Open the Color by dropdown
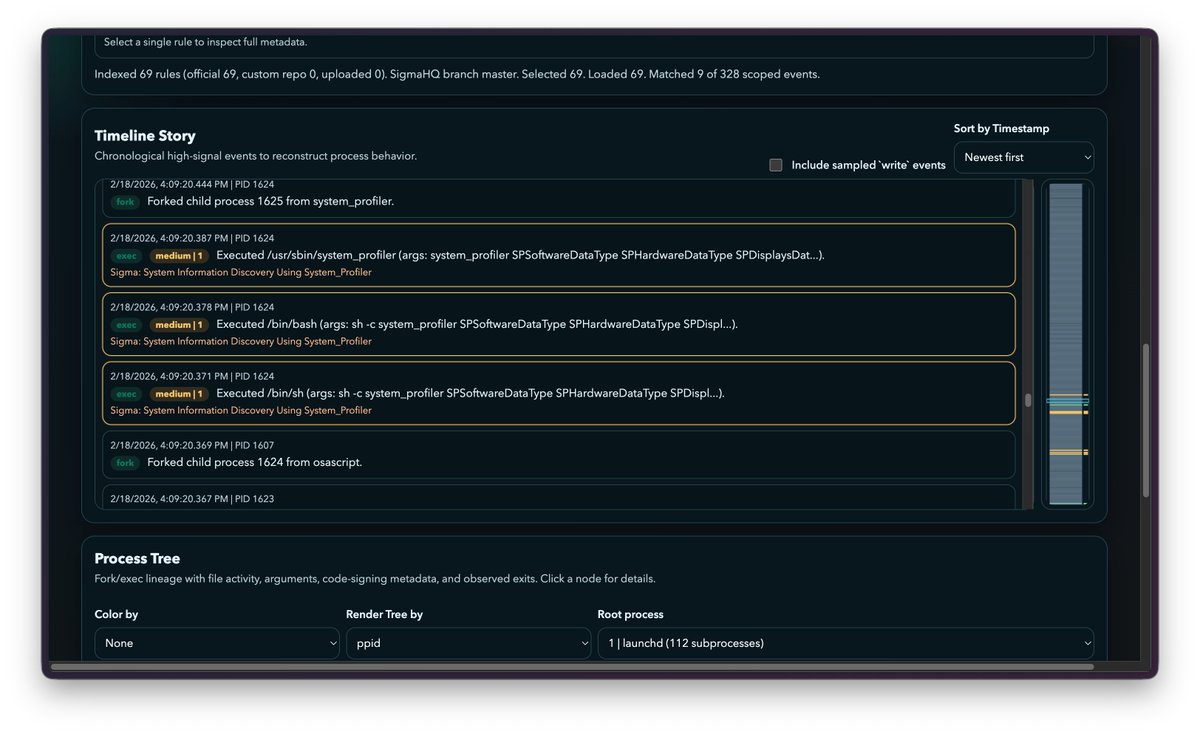Screen dimensions: 1200x734 click(x=217, y=643)
